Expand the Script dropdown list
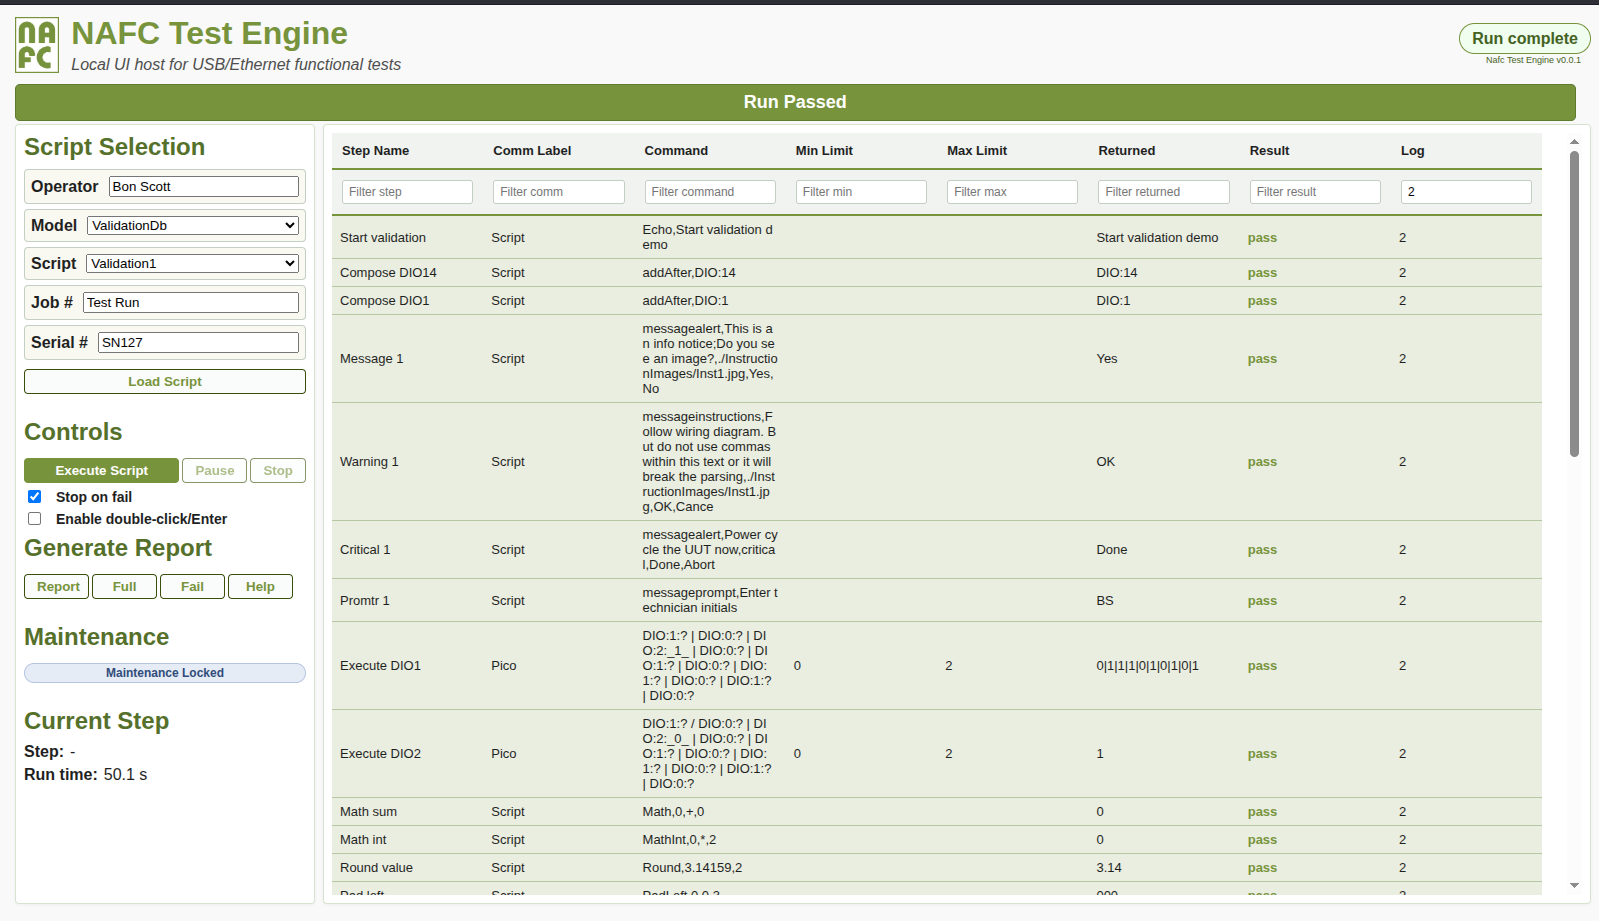Screen dimensions: 1599x921 tap(192, 264)
